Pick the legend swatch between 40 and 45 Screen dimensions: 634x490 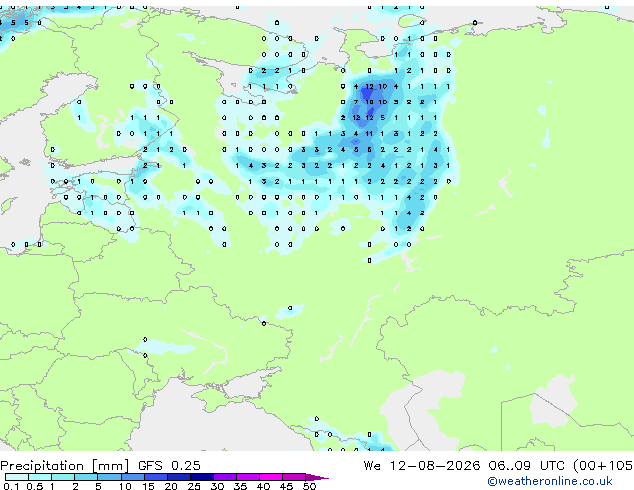tap(271, 477)
